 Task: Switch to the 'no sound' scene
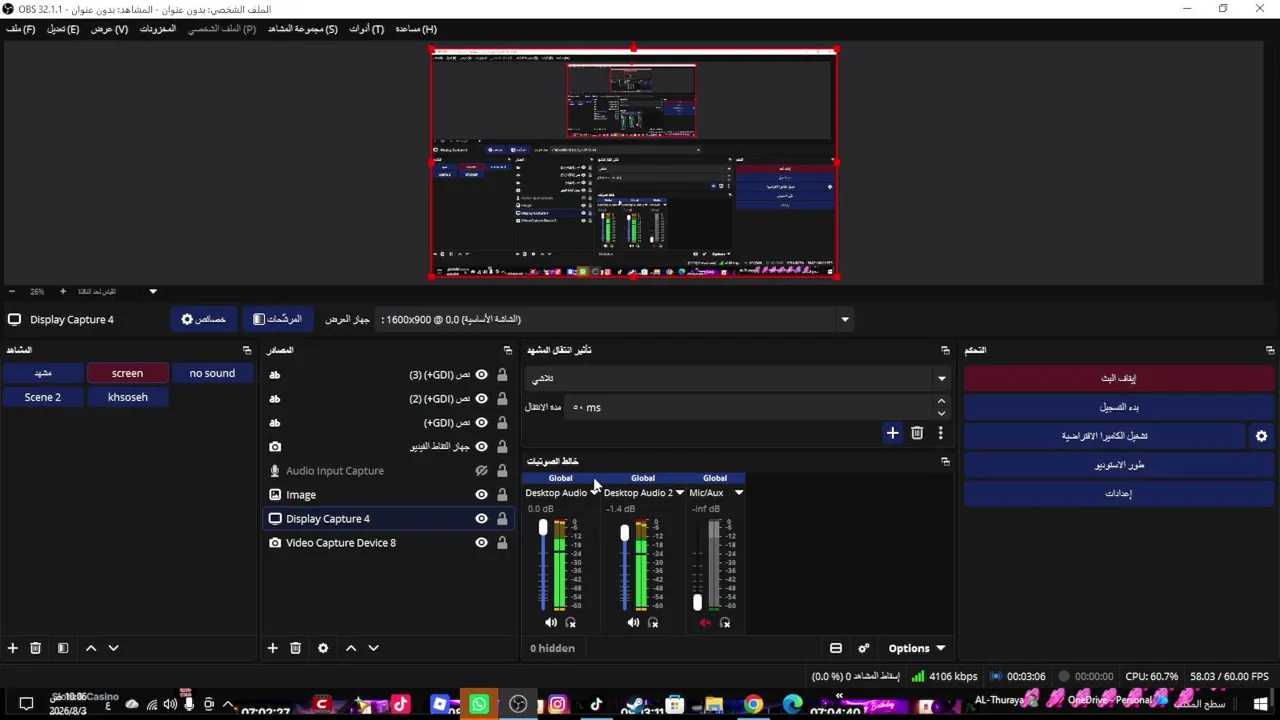click(212, 373)
